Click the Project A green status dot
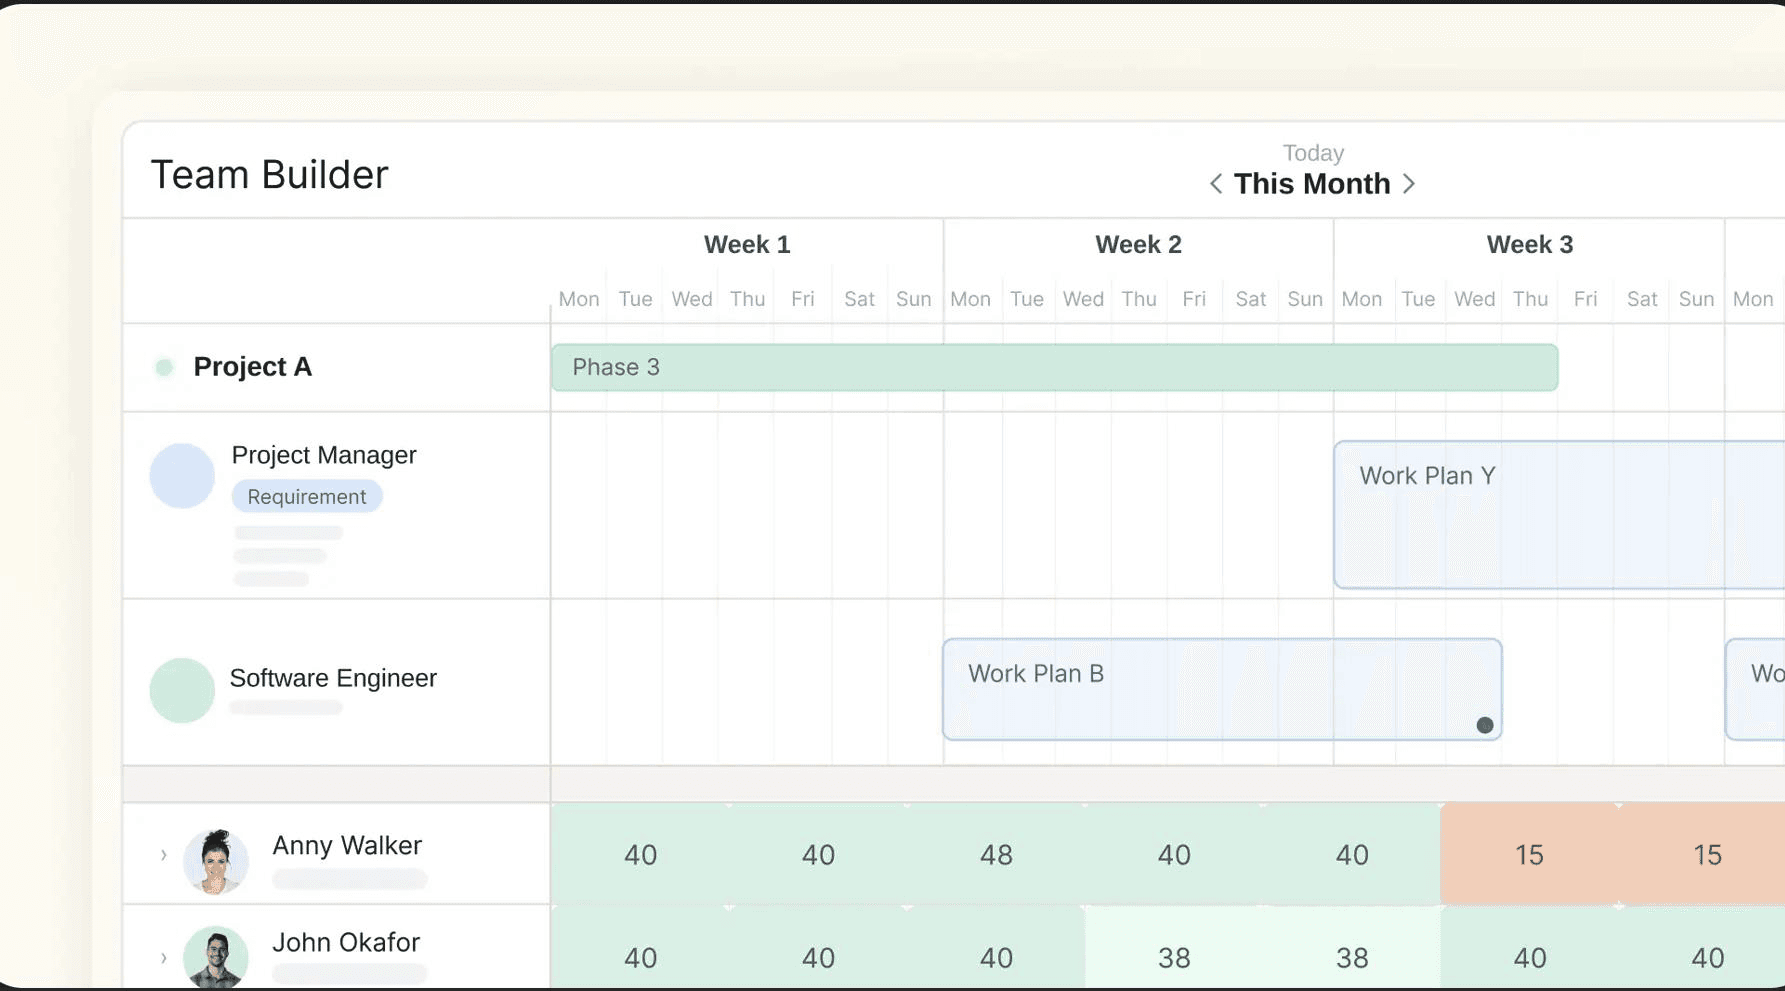The image size is (1785, 991). (x=164, y=367)
